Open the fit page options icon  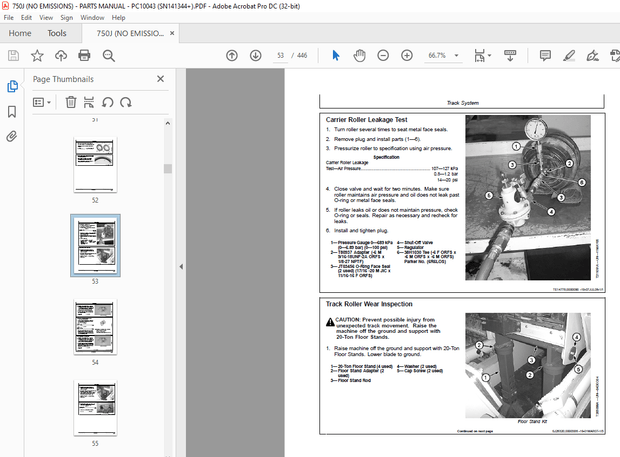[x=482, y=56]
